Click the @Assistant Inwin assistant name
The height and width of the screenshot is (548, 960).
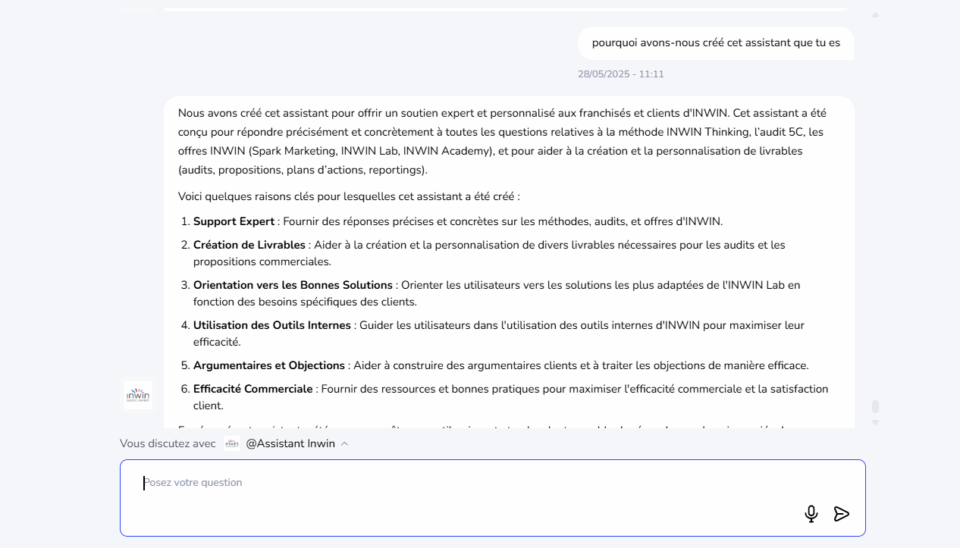[x=290, y=444]
